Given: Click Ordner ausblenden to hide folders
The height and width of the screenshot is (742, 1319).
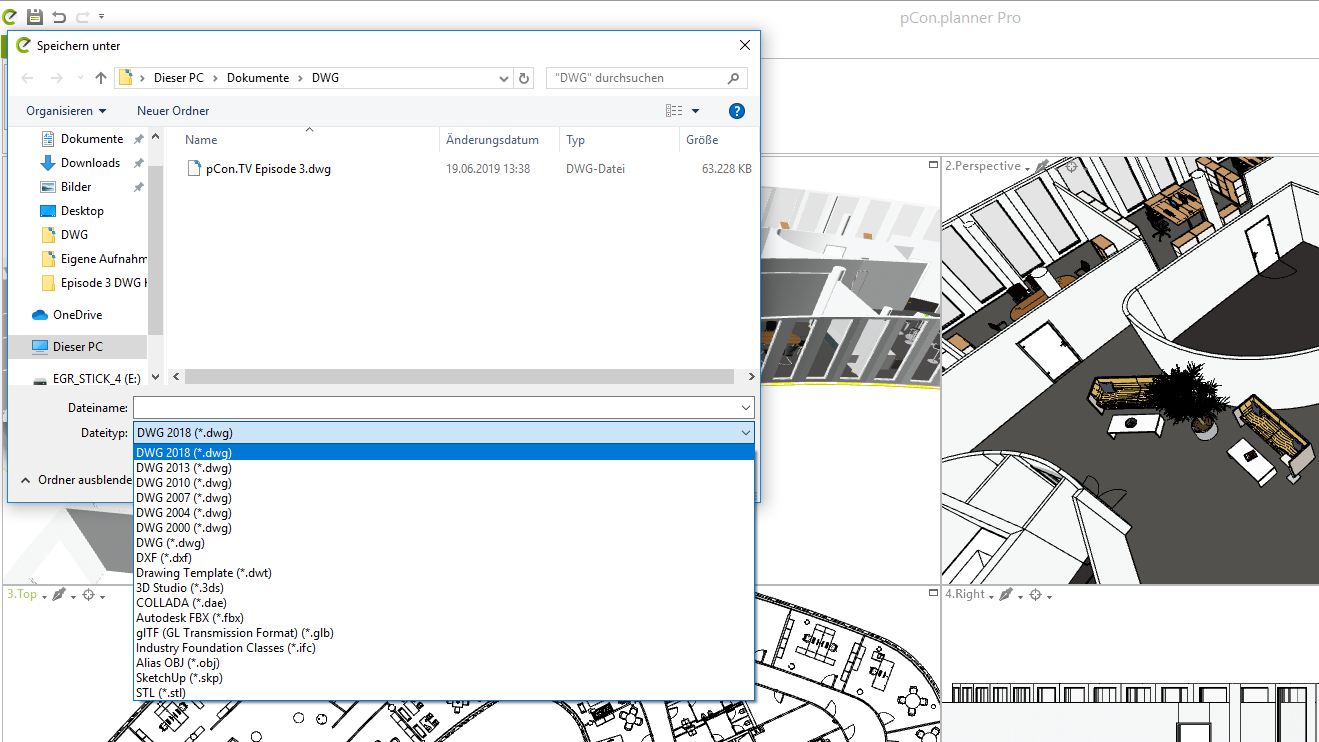Looking at the screenshot, I should coord(76,480).
